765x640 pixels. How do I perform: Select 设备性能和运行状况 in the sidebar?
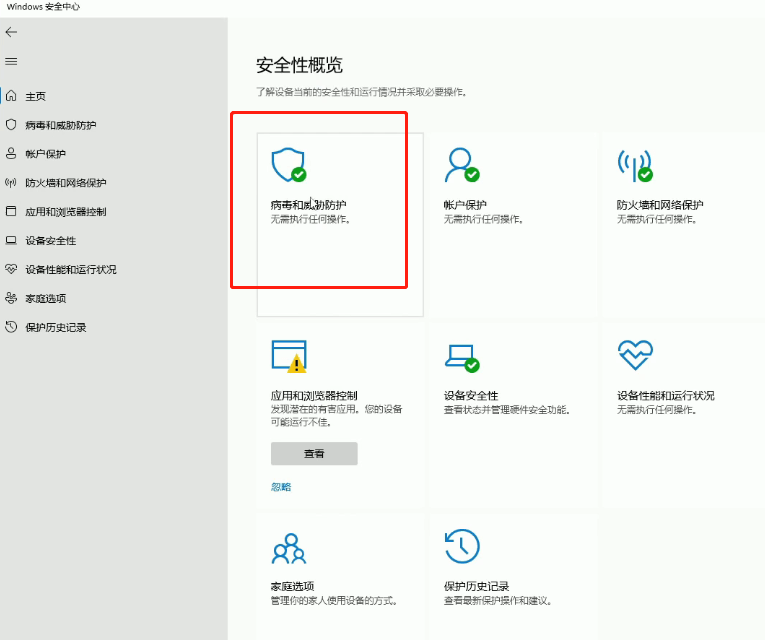click(71, 269)
